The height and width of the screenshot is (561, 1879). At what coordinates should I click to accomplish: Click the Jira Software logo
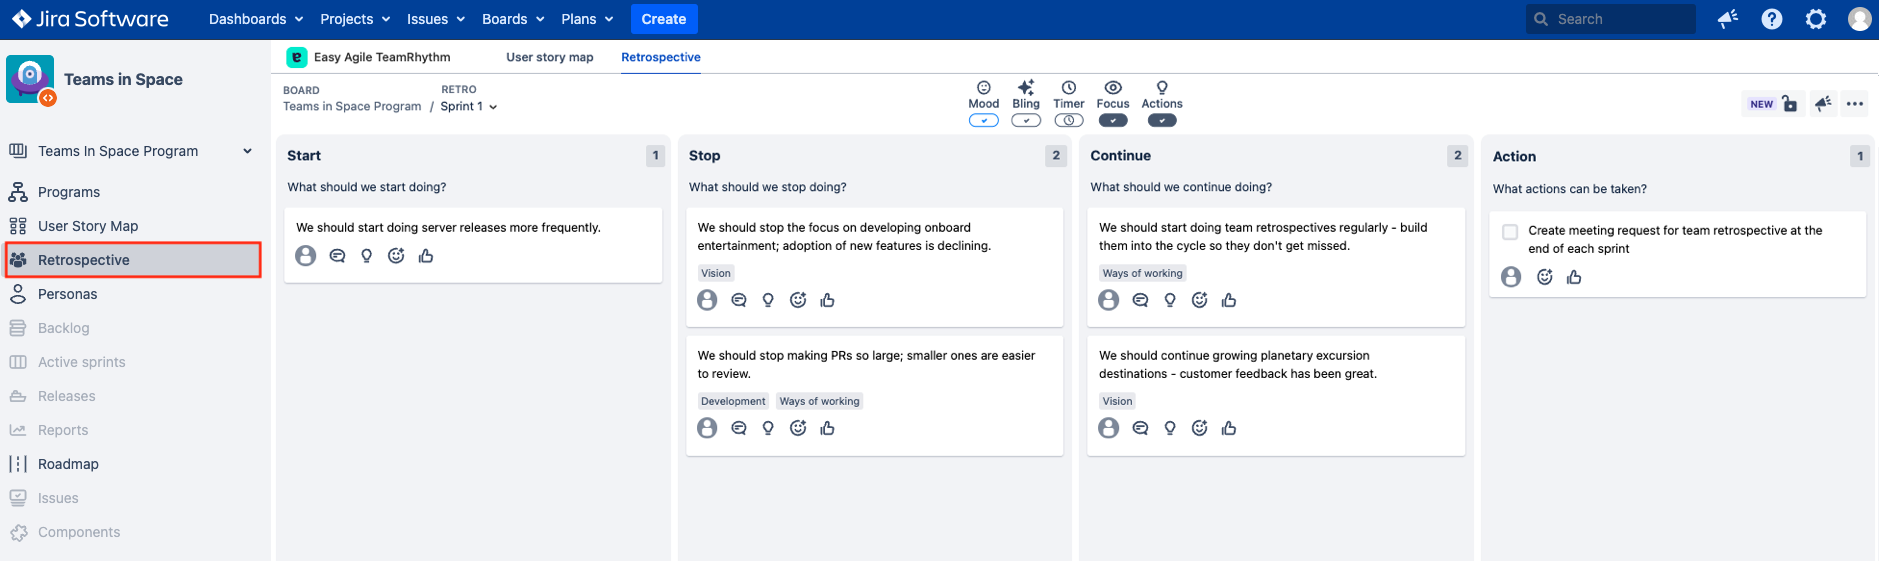[90, 19]
